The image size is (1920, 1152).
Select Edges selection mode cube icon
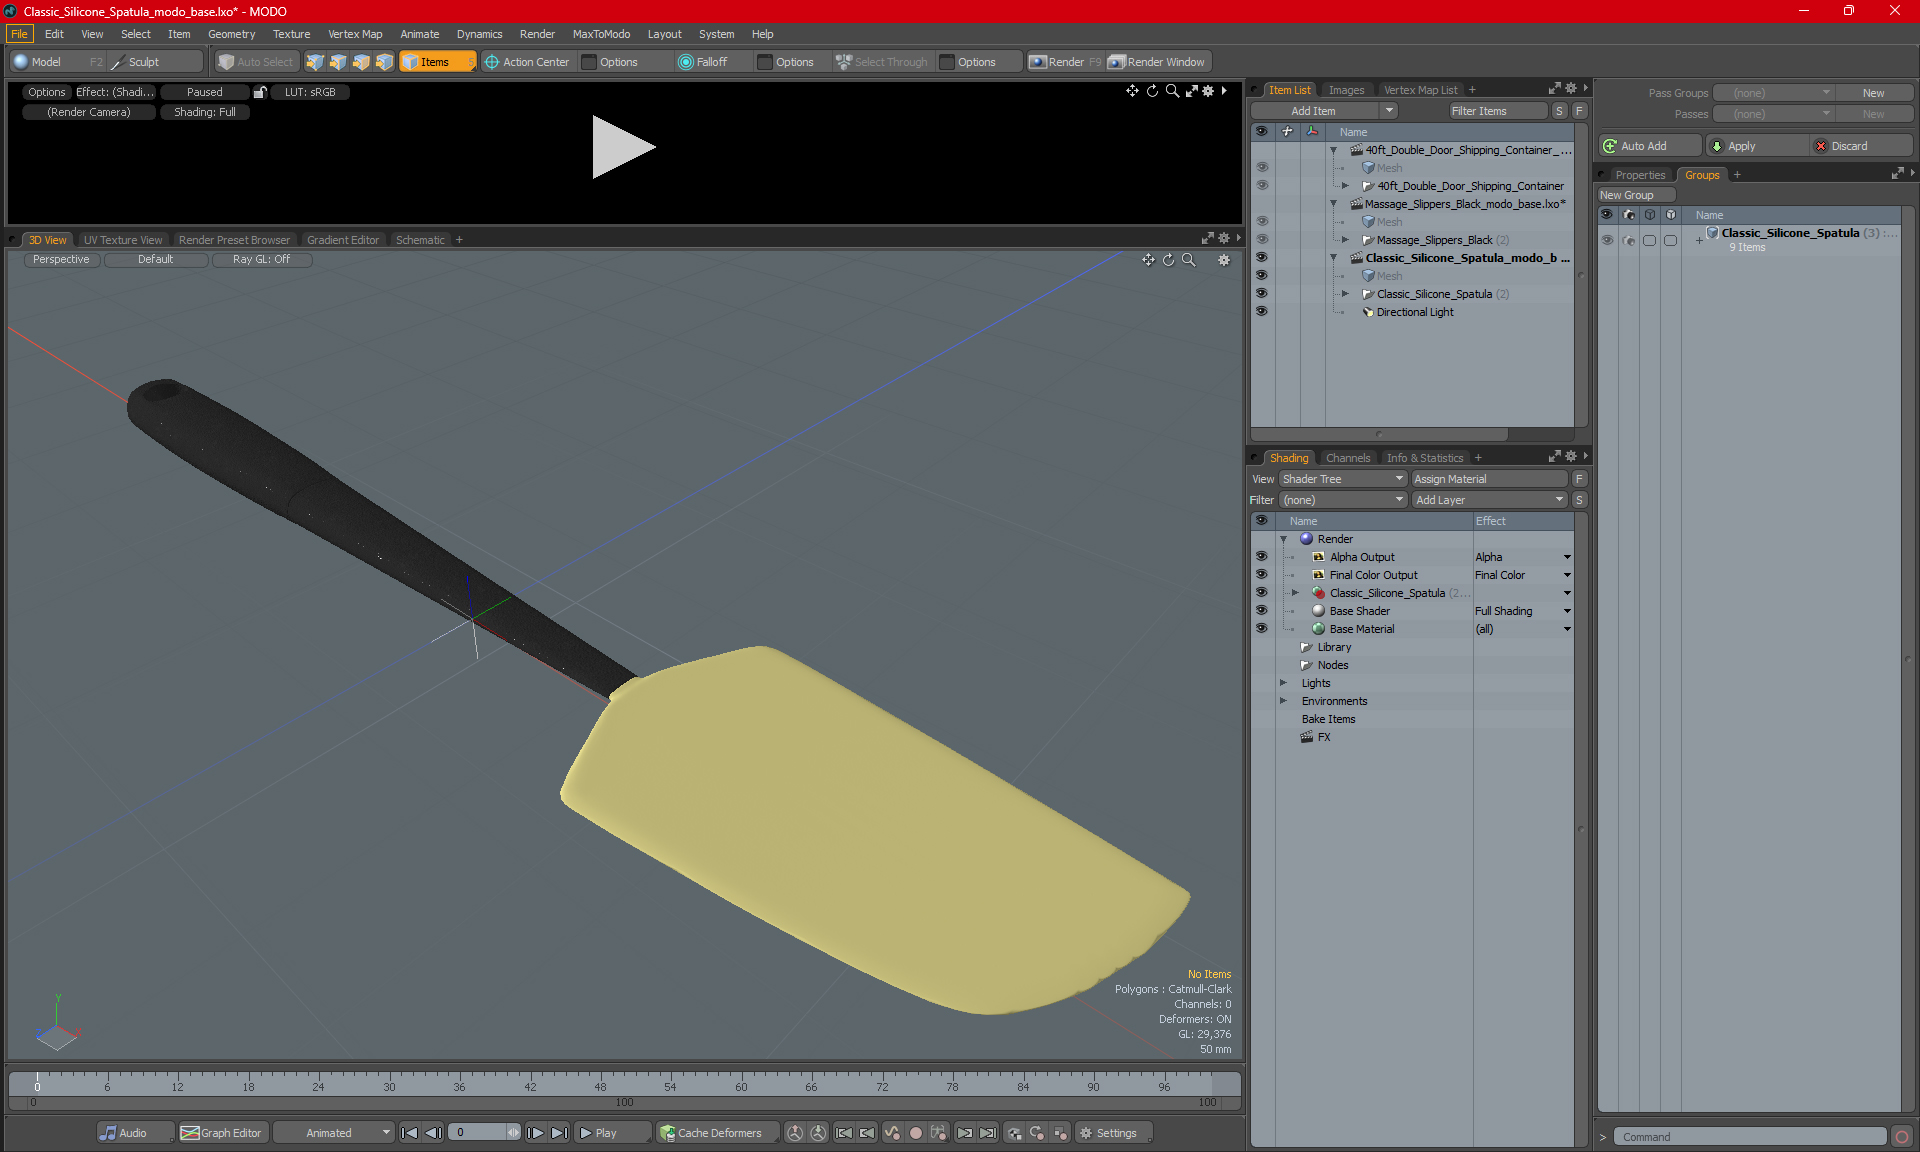[x=338, y=62]
